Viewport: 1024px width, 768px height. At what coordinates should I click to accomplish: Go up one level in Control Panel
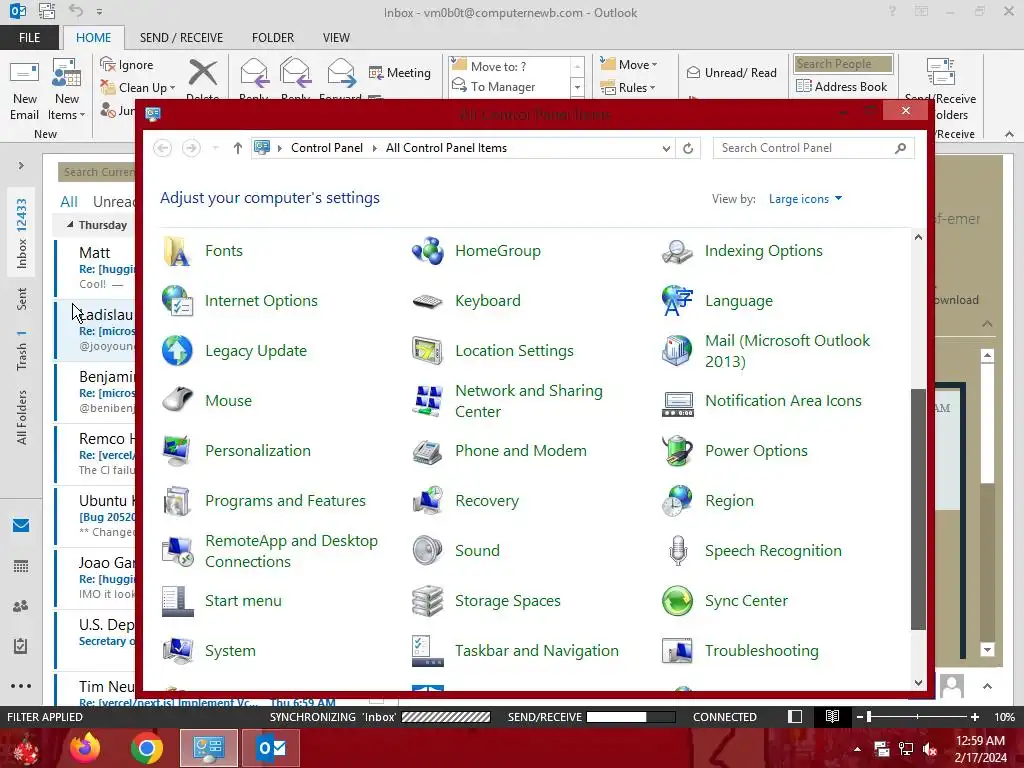238,148
